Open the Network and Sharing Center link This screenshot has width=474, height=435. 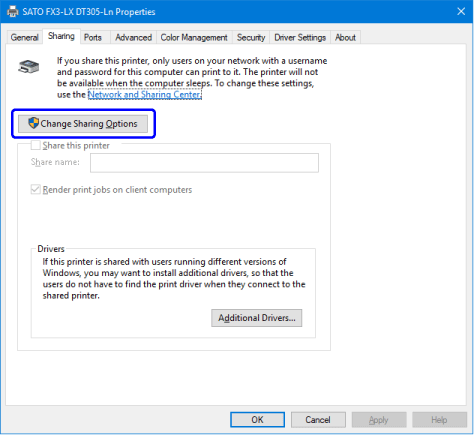pyautogui.click(x=145, y=95)
